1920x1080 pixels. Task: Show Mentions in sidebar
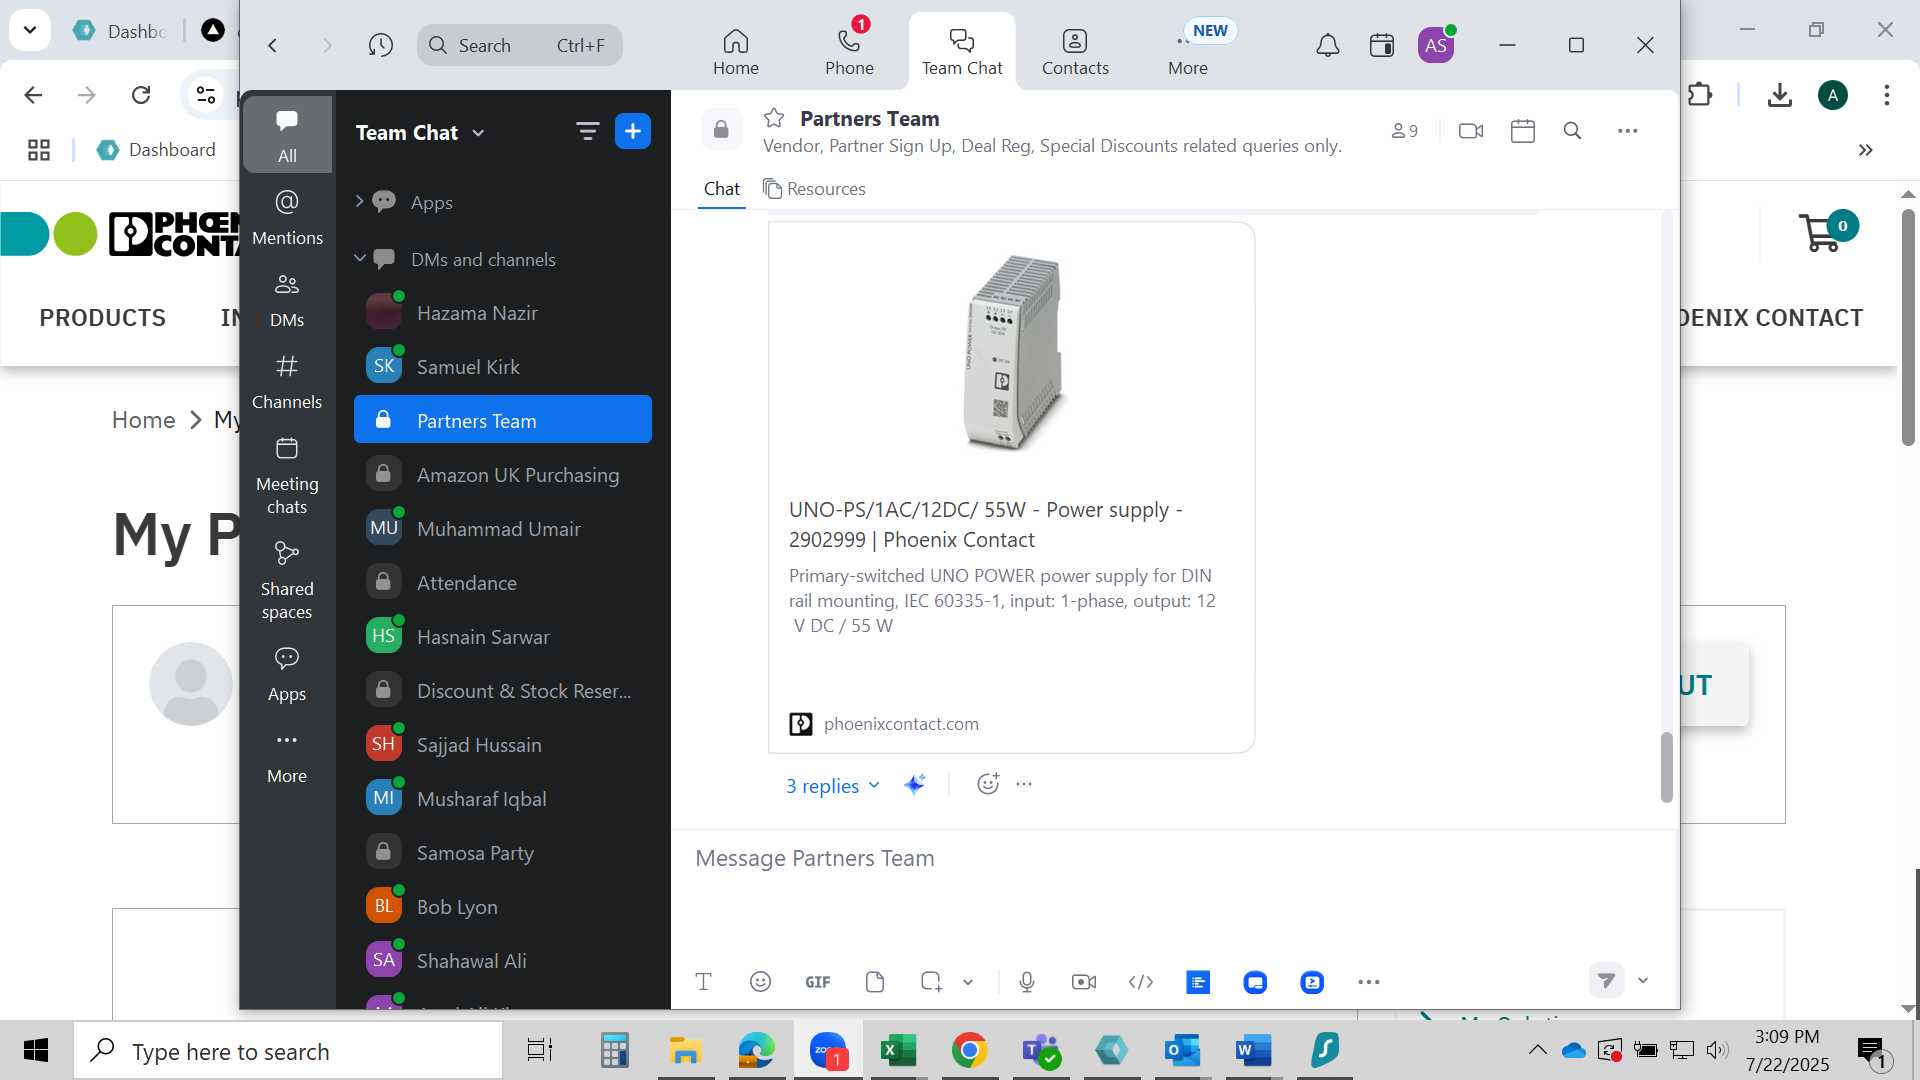pyautogui.click(x=287, y=218)
